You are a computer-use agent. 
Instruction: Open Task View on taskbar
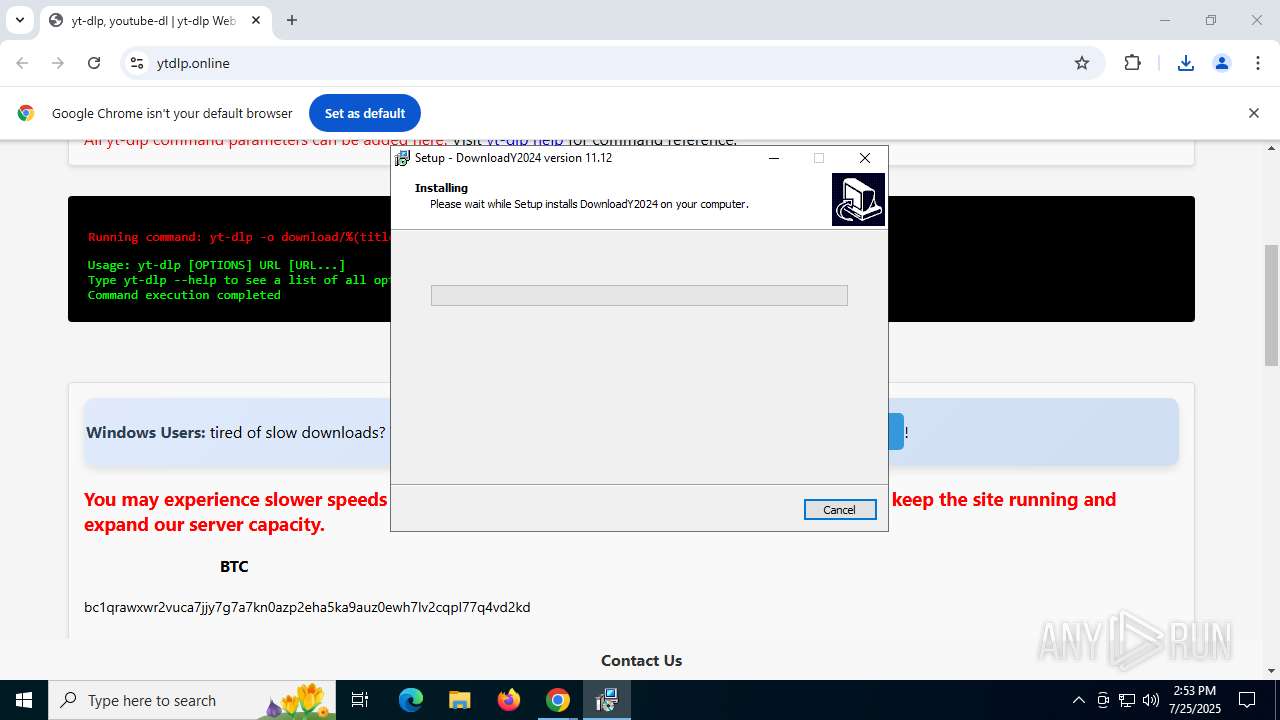point(360,700)
